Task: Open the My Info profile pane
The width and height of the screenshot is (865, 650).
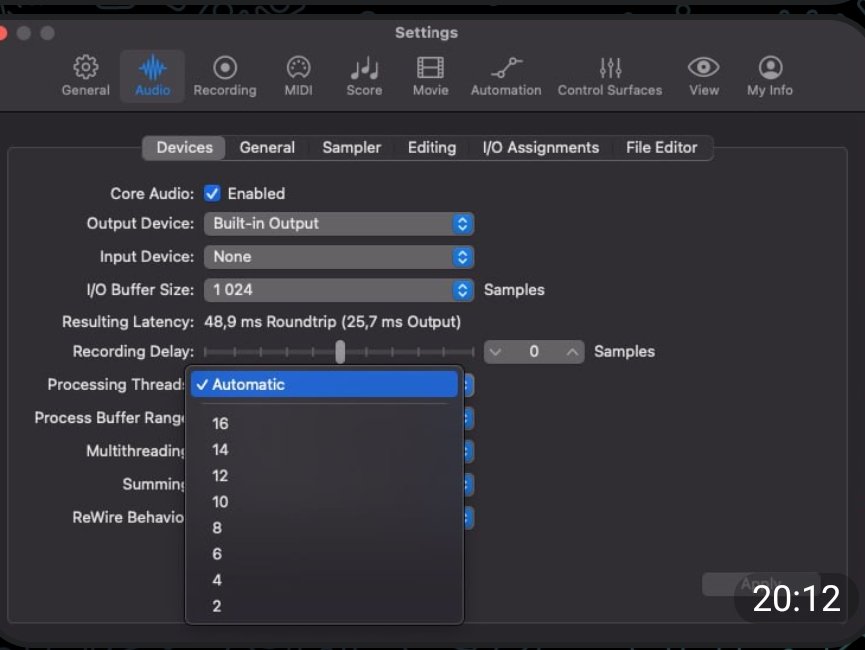Action: tap(770, 76)
